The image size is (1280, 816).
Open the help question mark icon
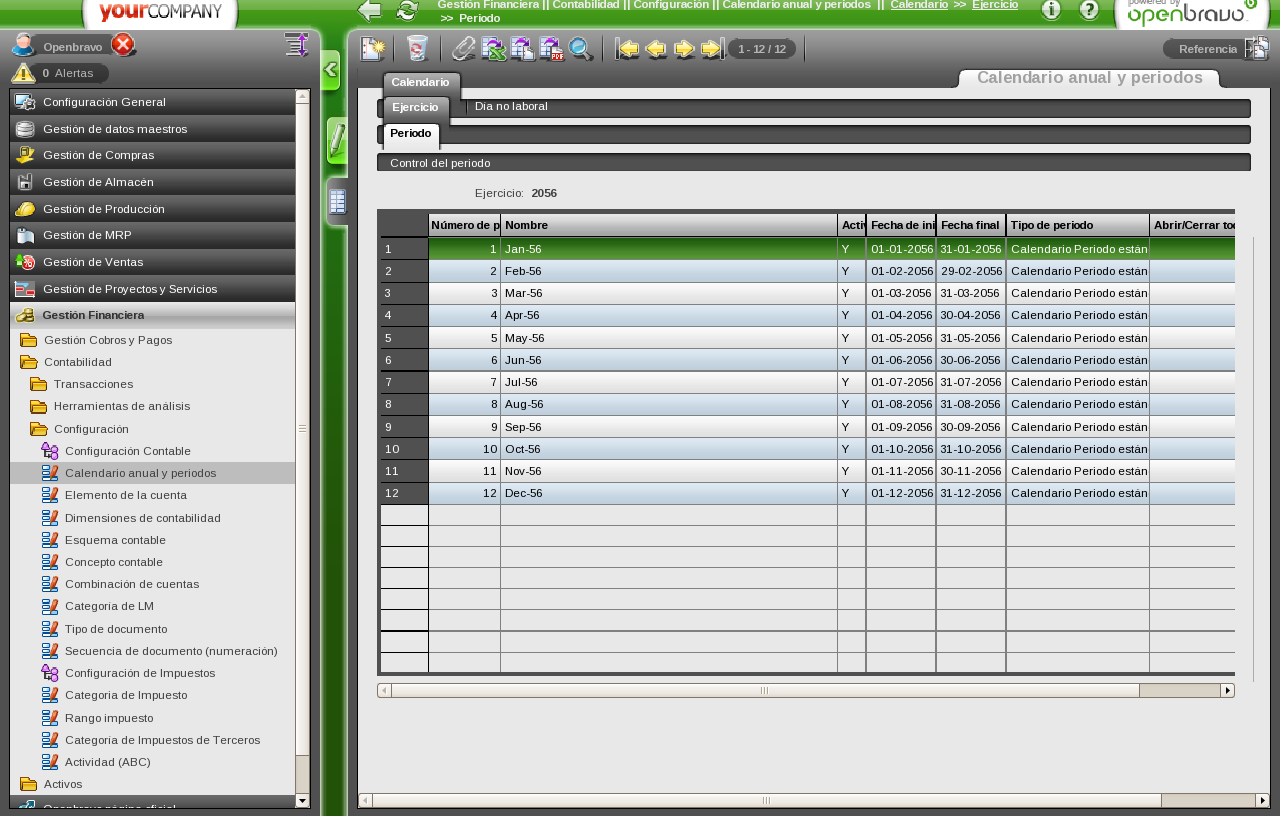point(1089,10)
